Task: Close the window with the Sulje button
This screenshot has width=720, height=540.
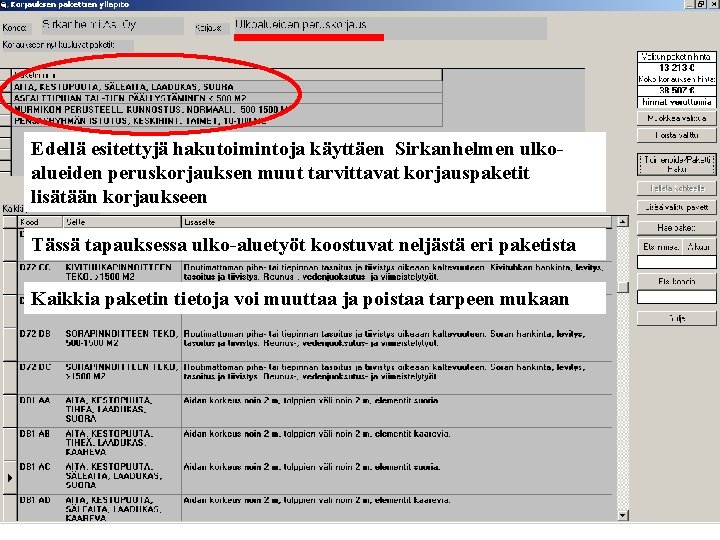Action: point(676,318)
